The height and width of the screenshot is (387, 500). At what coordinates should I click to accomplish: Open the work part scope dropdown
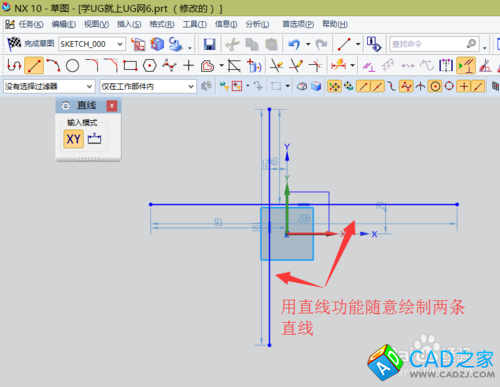[148, 87]
